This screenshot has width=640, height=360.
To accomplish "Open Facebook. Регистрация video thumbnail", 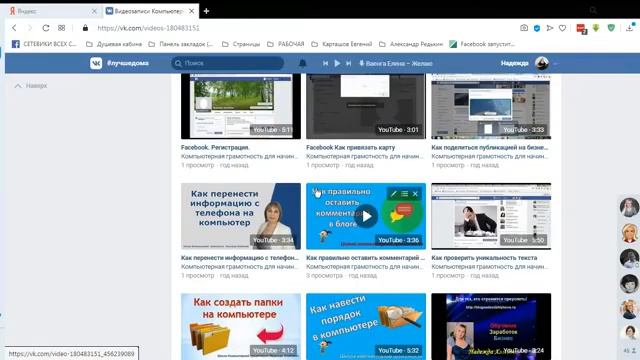I will (241, 106).
